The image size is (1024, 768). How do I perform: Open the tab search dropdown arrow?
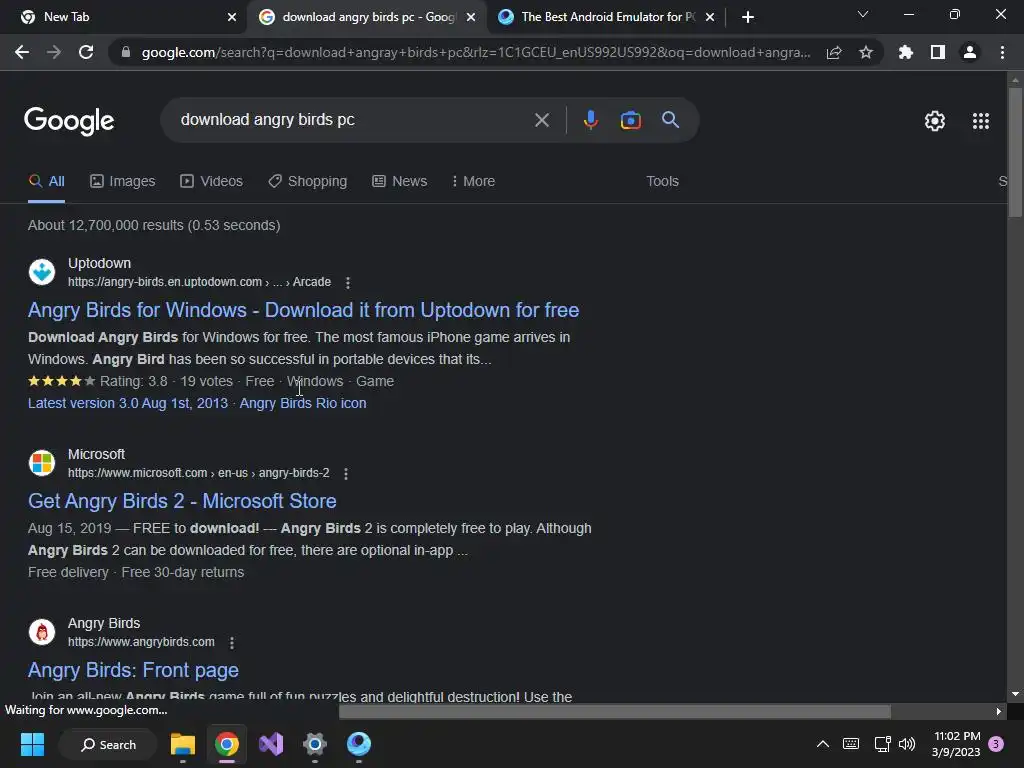[863, 14]
